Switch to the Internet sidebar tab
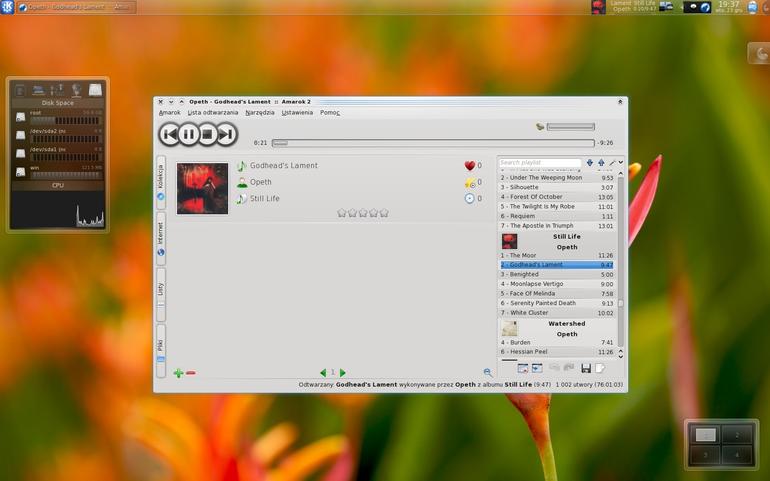The height and width of the screenshot is (481, 770). coord(161,239)
